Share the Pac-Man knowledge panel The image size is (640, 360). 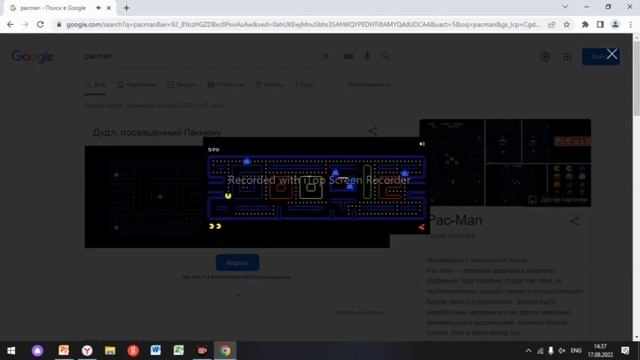pyautogui.click(x=575, y=221)
